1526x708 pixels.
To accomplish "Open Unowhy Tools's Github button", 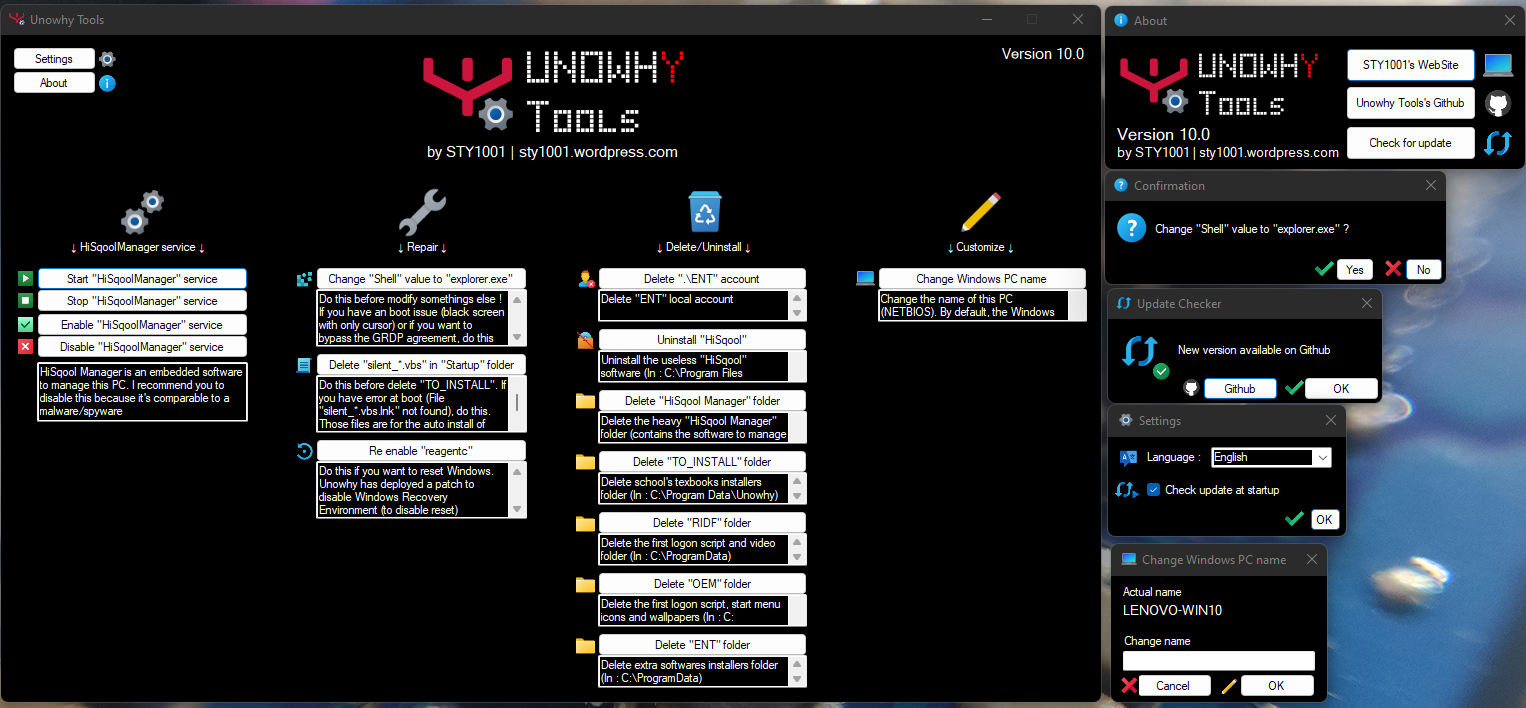I will coord(1411,103).
